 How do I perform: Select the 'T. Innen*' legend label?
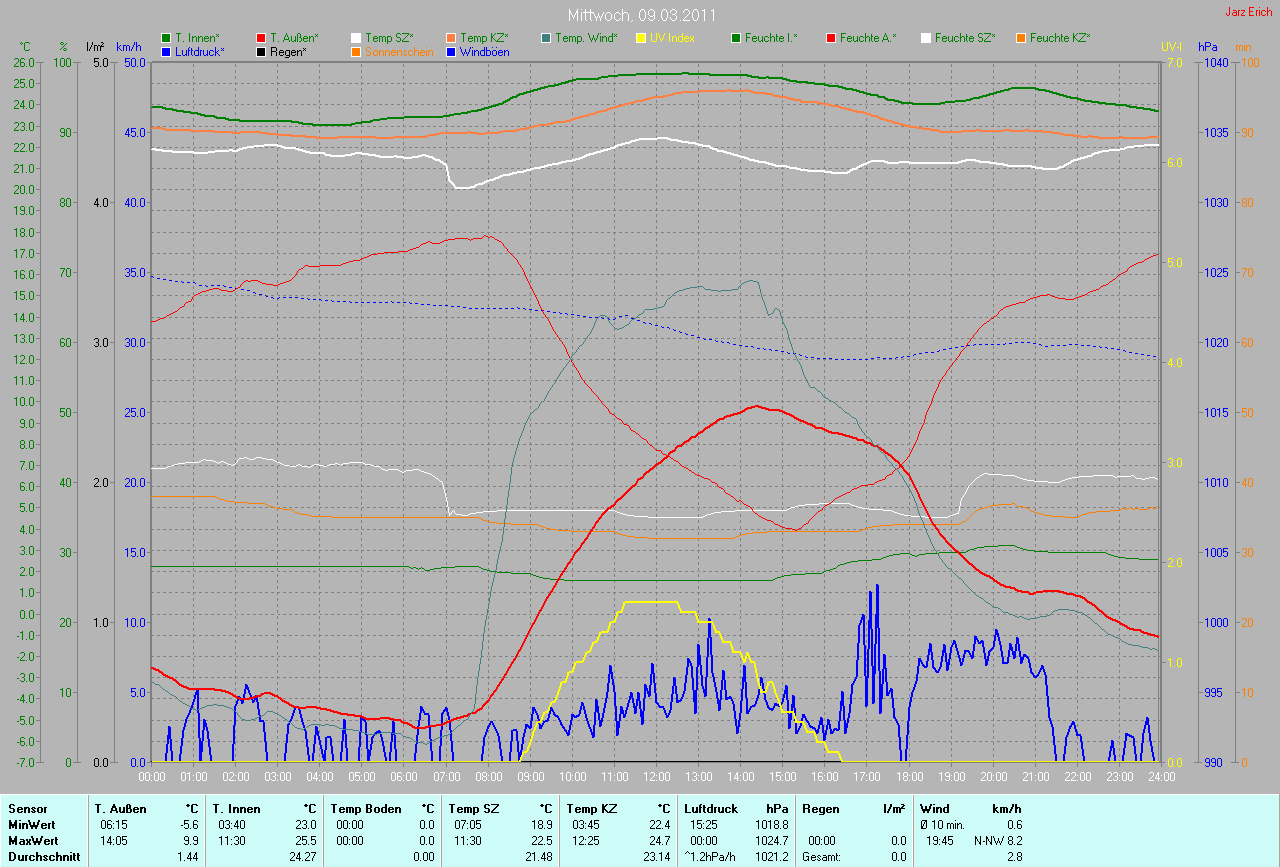coord(197,38)
